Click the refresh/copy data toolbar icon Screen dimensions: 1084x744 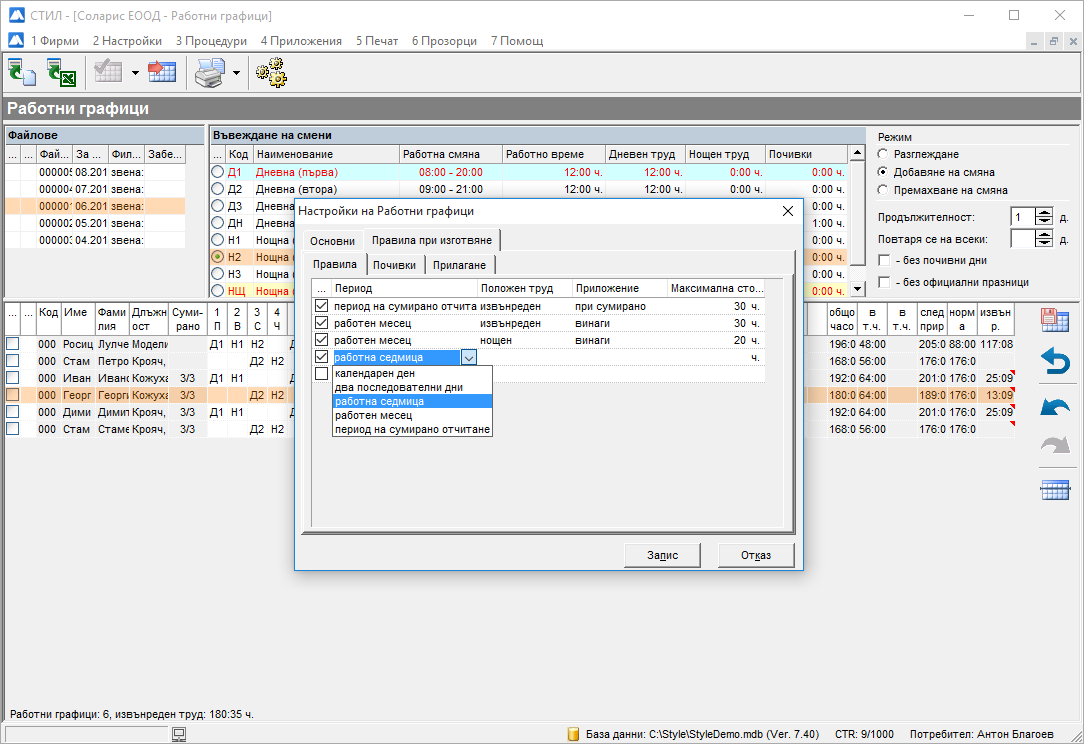(x=21, y=72)
